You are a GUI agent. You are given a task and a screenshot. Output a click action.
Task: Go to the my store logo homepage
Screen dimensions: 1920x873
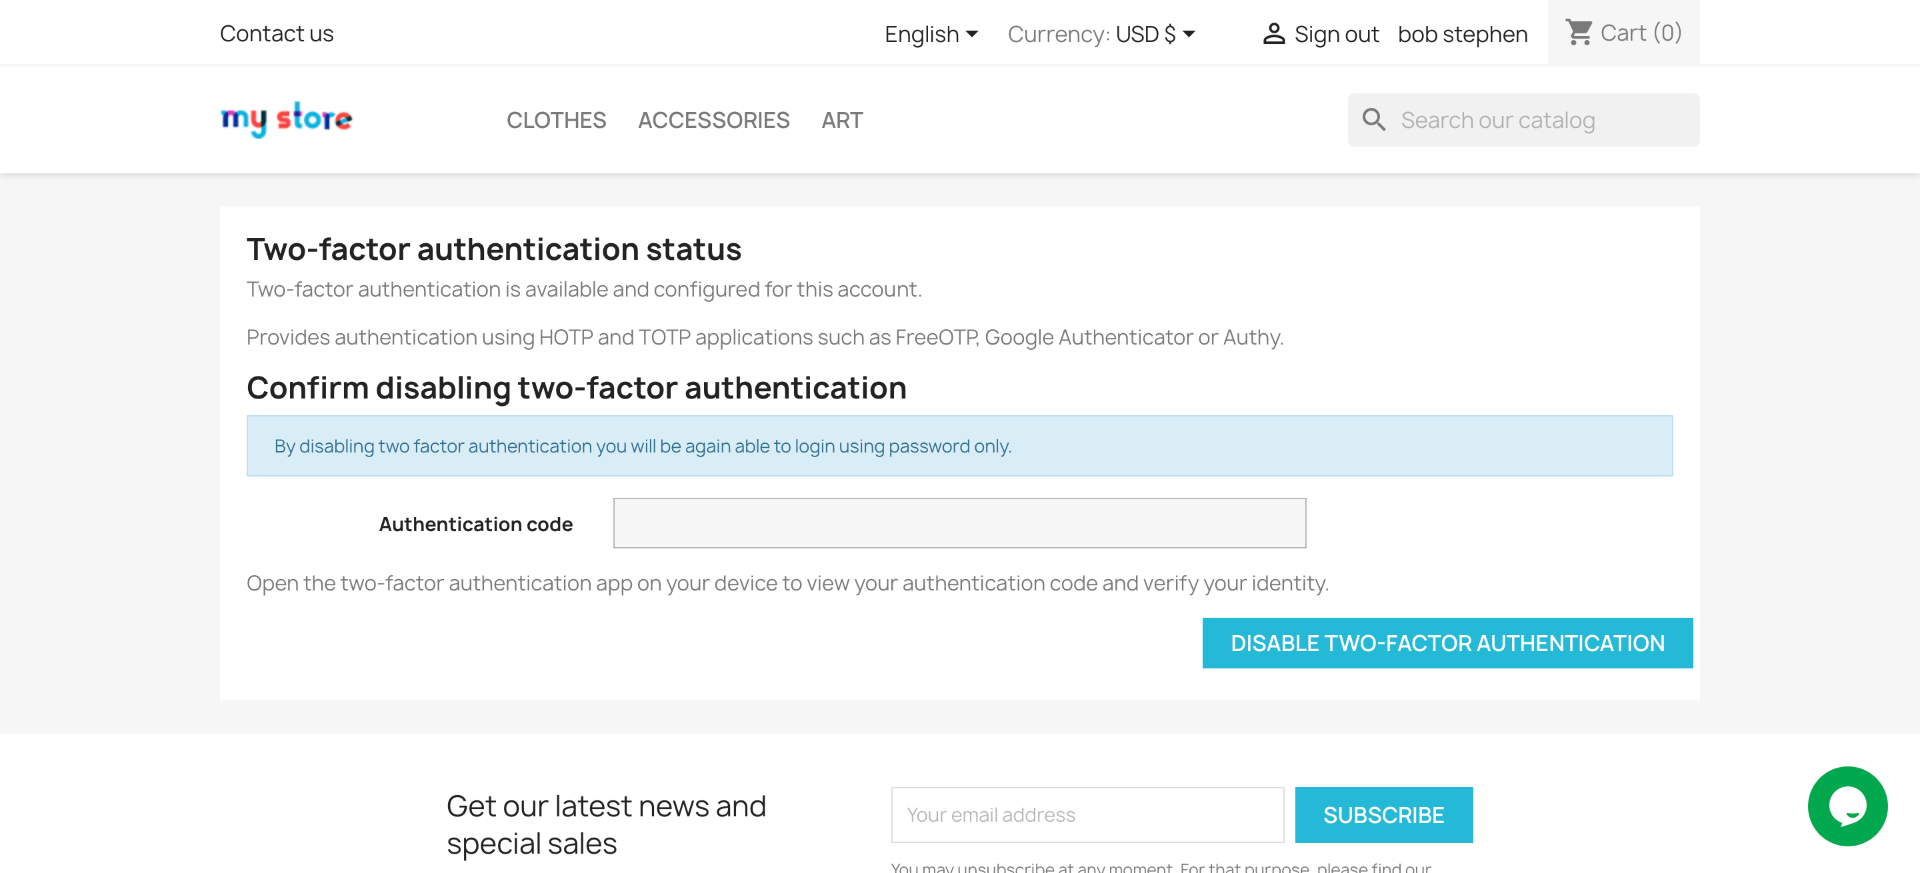[x=286, y=119]
